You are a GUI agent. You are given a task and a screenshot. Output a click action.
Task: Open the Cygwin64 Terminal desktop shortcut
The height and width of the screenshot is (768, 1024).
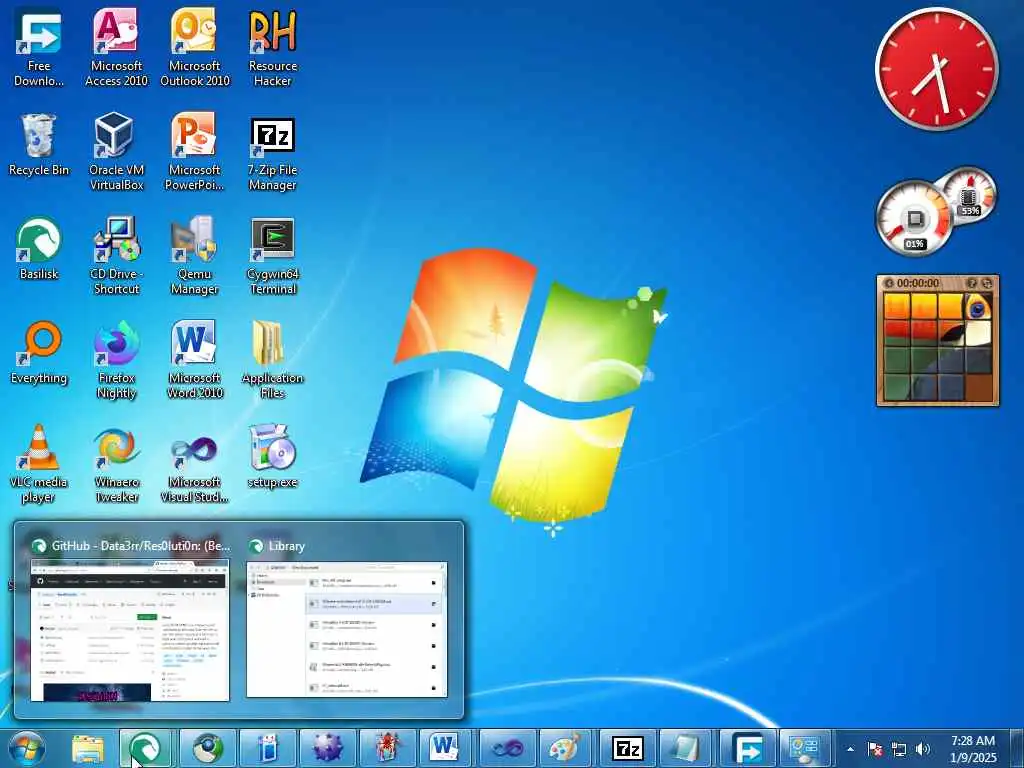coord(272,255)
